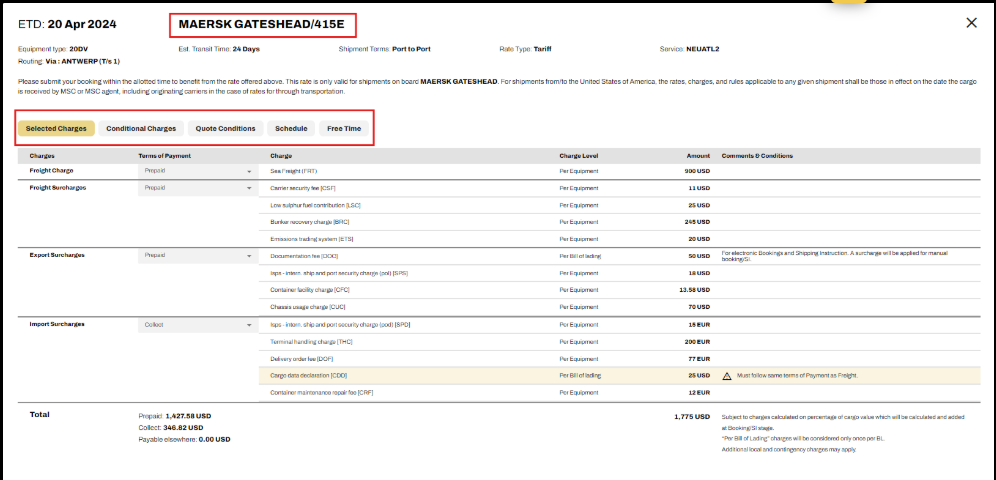Screen dimensions: 996x480
Task: Click the Collect total 346.82 USD
Action: click(171, 428)
